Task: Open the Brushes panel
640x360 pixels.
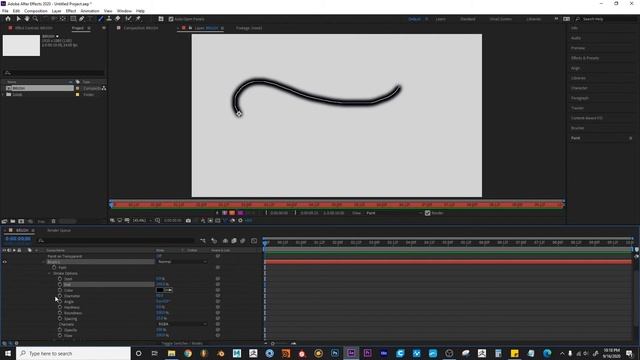Action: click(578, 128)
